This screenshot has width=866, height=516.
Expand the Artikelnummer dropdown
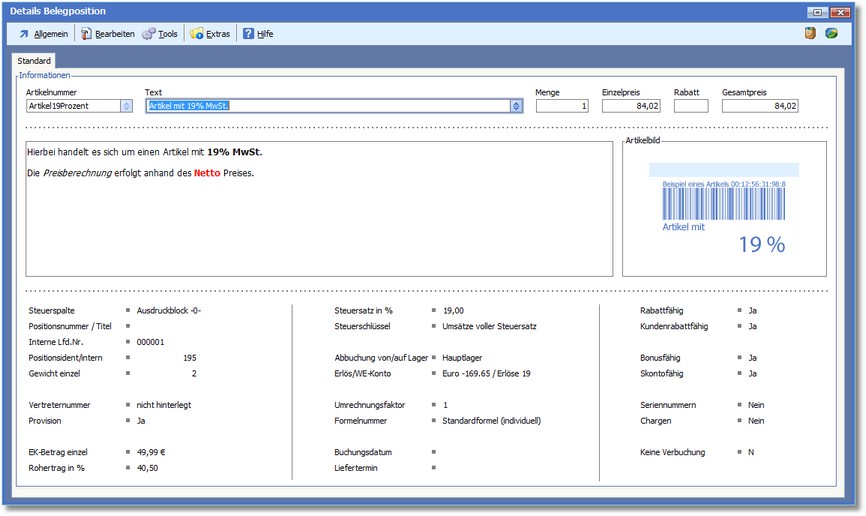click(x=126, y=106)
